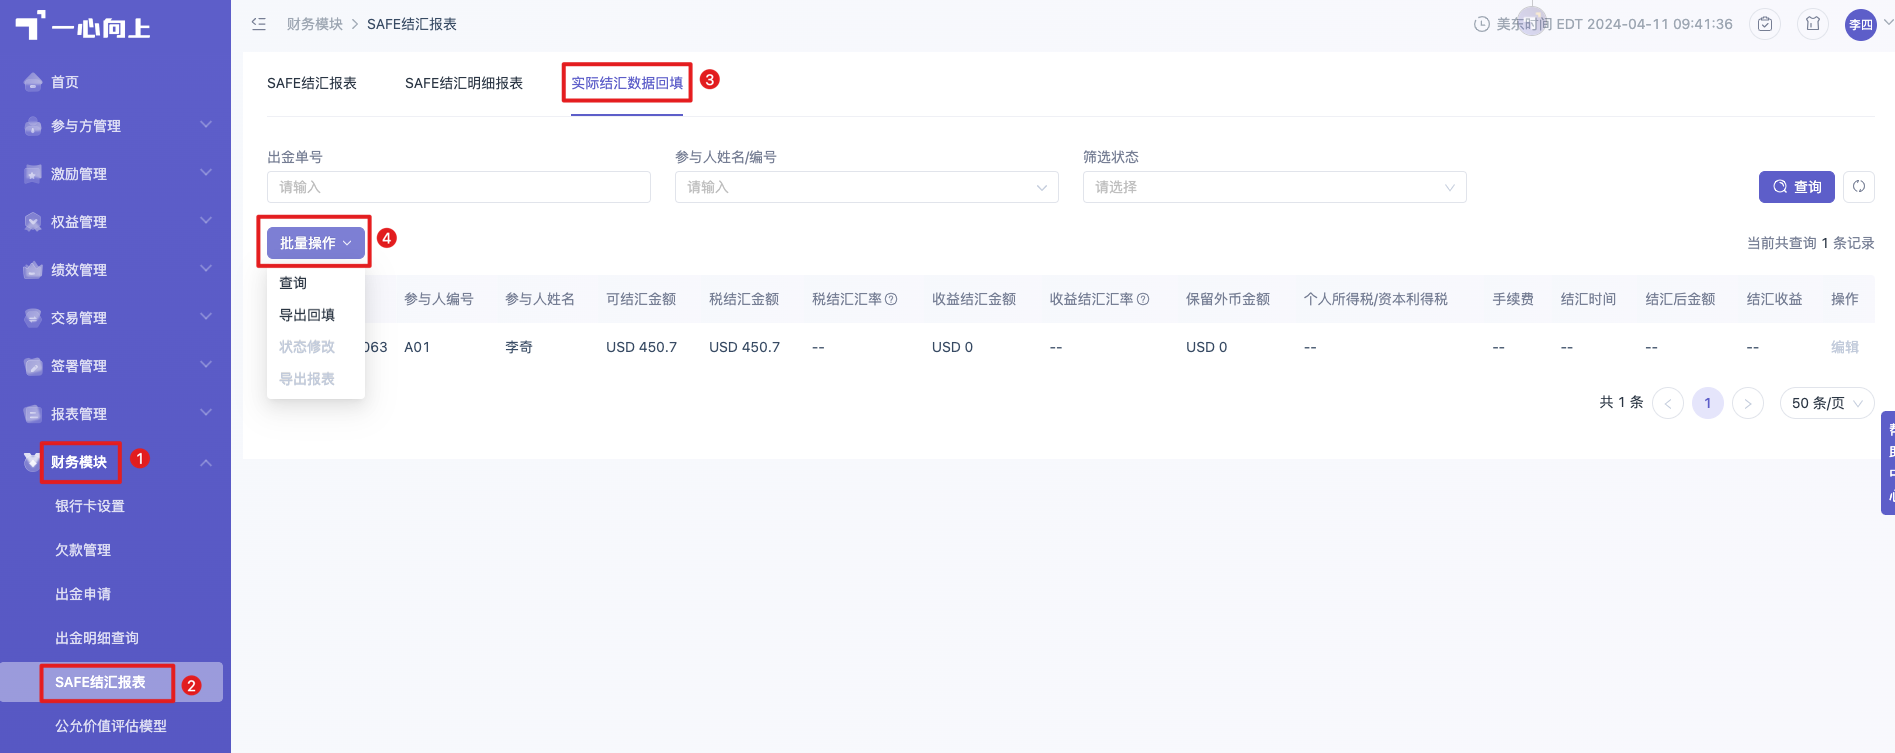1895x753 pixels.
Task: Collapse the 财务模块 menu chevron
Action: (206, 462)
